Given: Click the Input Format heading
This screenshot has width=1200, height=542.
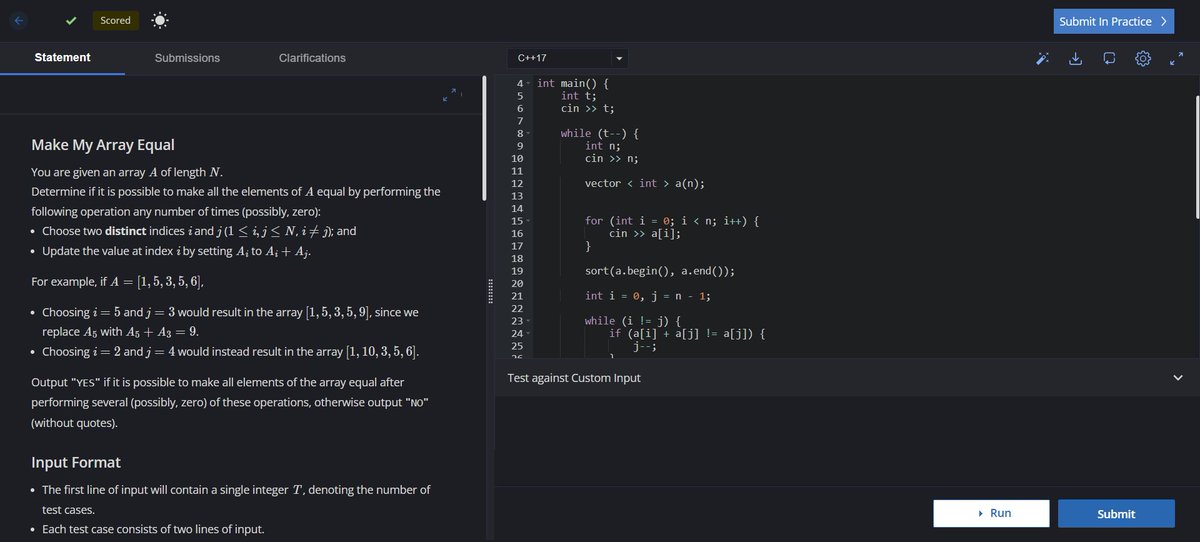Looking at the screenshot, I should [x=76, y=462].
